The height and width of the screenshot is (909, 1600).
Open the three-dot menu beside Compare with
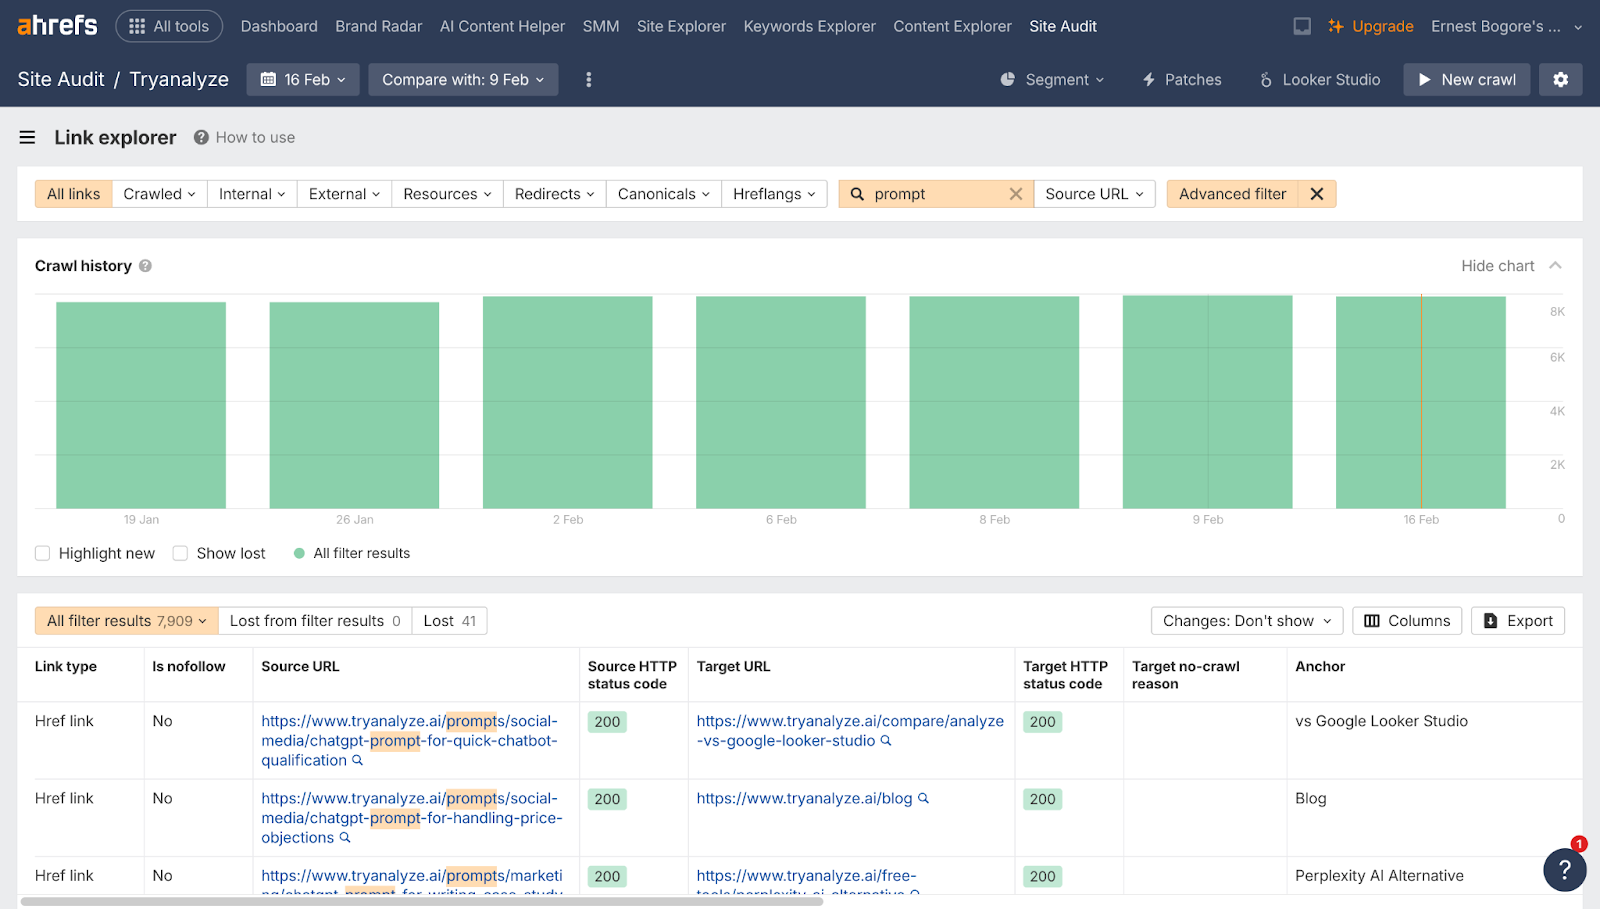pos(588,79)
